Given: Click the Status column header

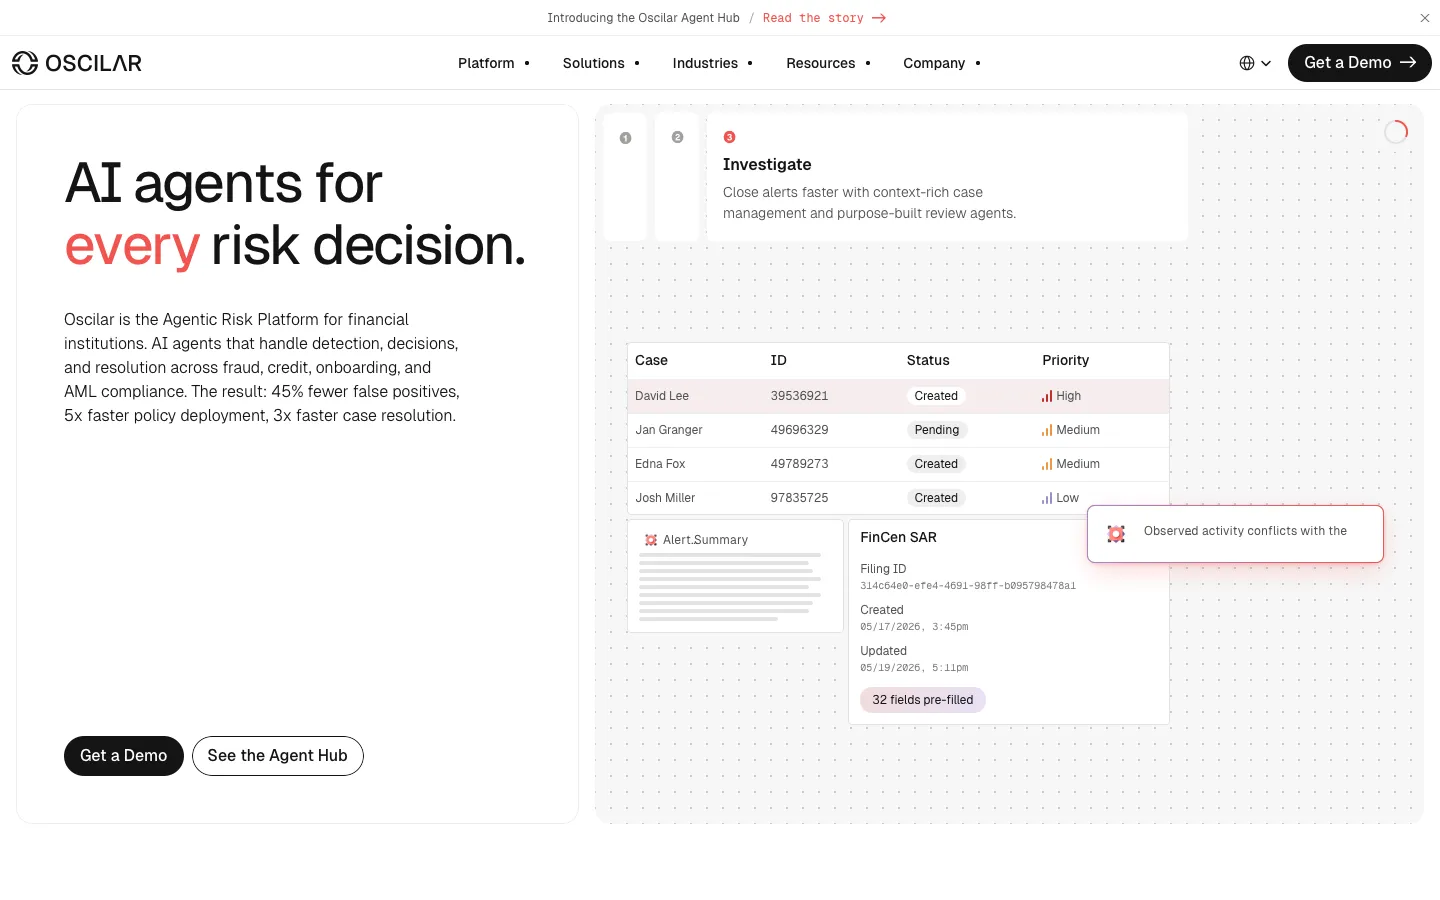Looking at the screenshot, I should click(x=928, y=360).
